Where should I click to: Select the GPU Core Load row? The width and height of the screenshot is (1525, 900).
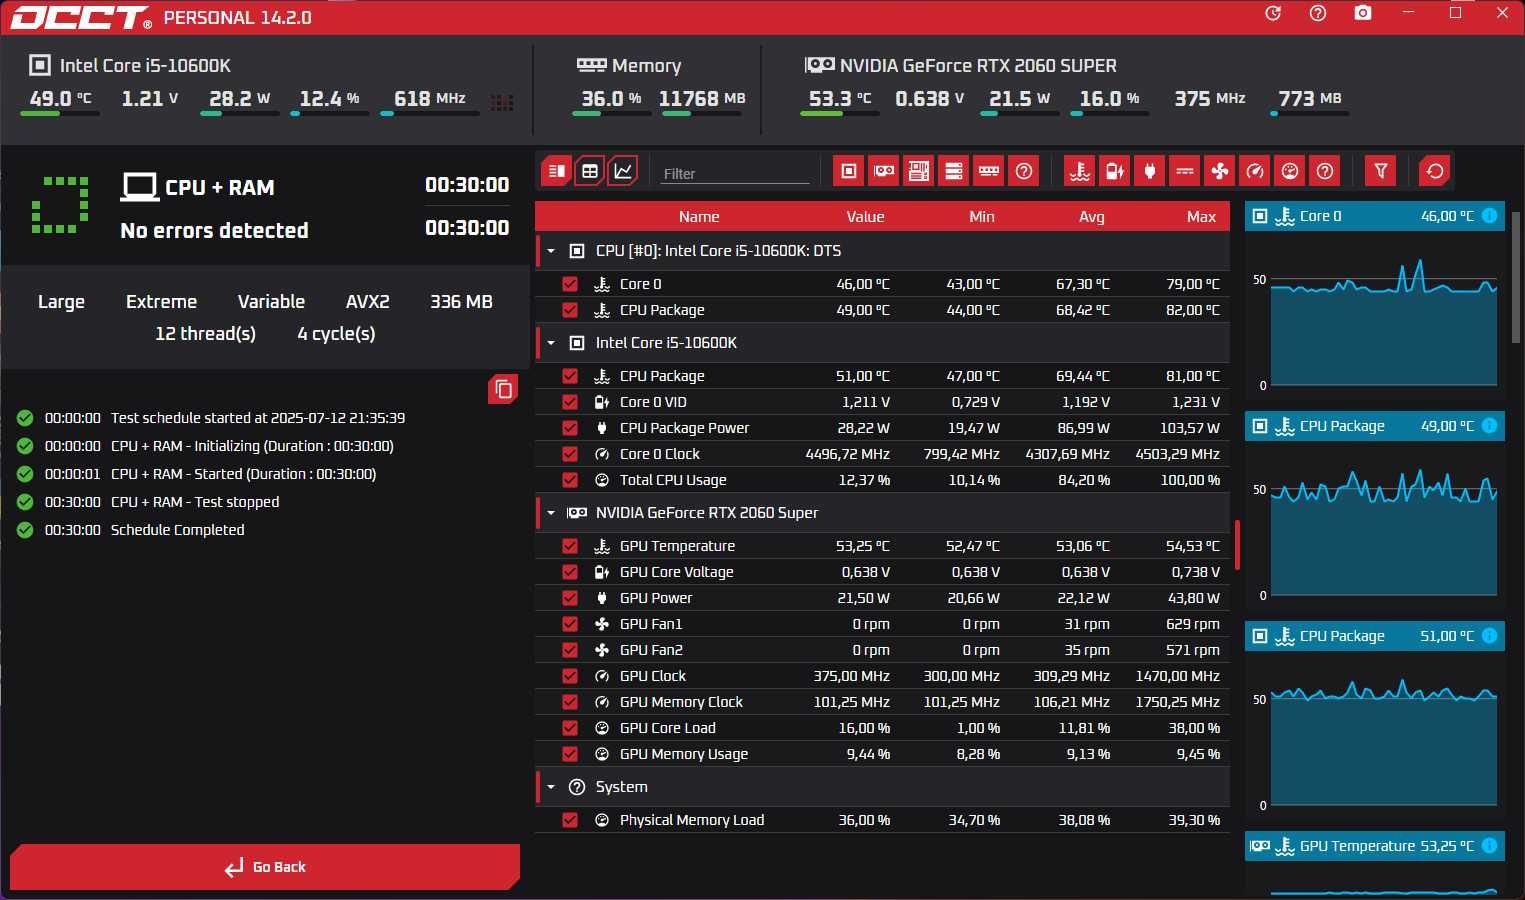click(x=882, y=728)
